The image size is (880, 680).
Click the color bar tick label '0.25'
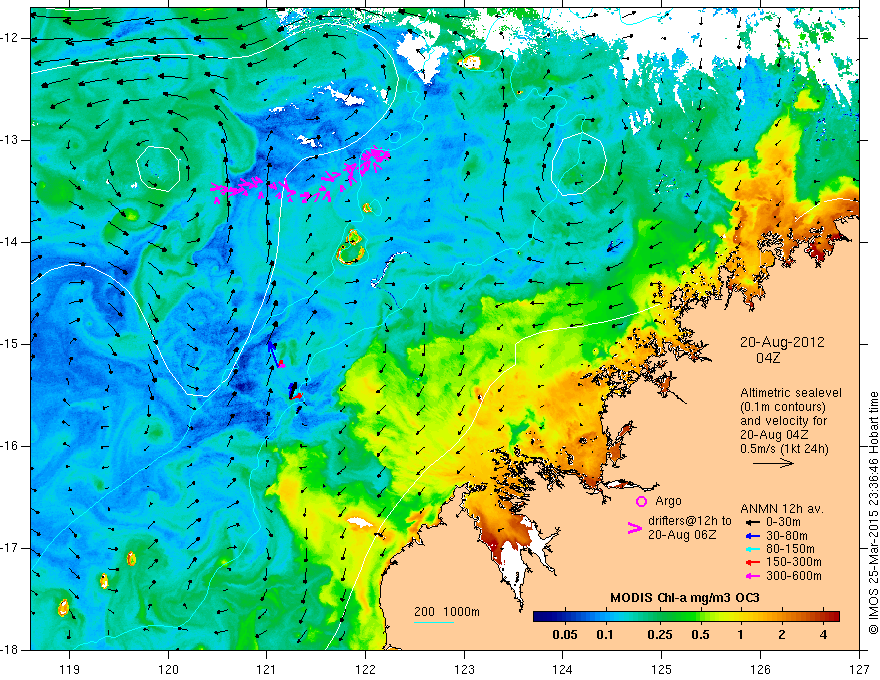pyautogui.click(x=659, y=635)
